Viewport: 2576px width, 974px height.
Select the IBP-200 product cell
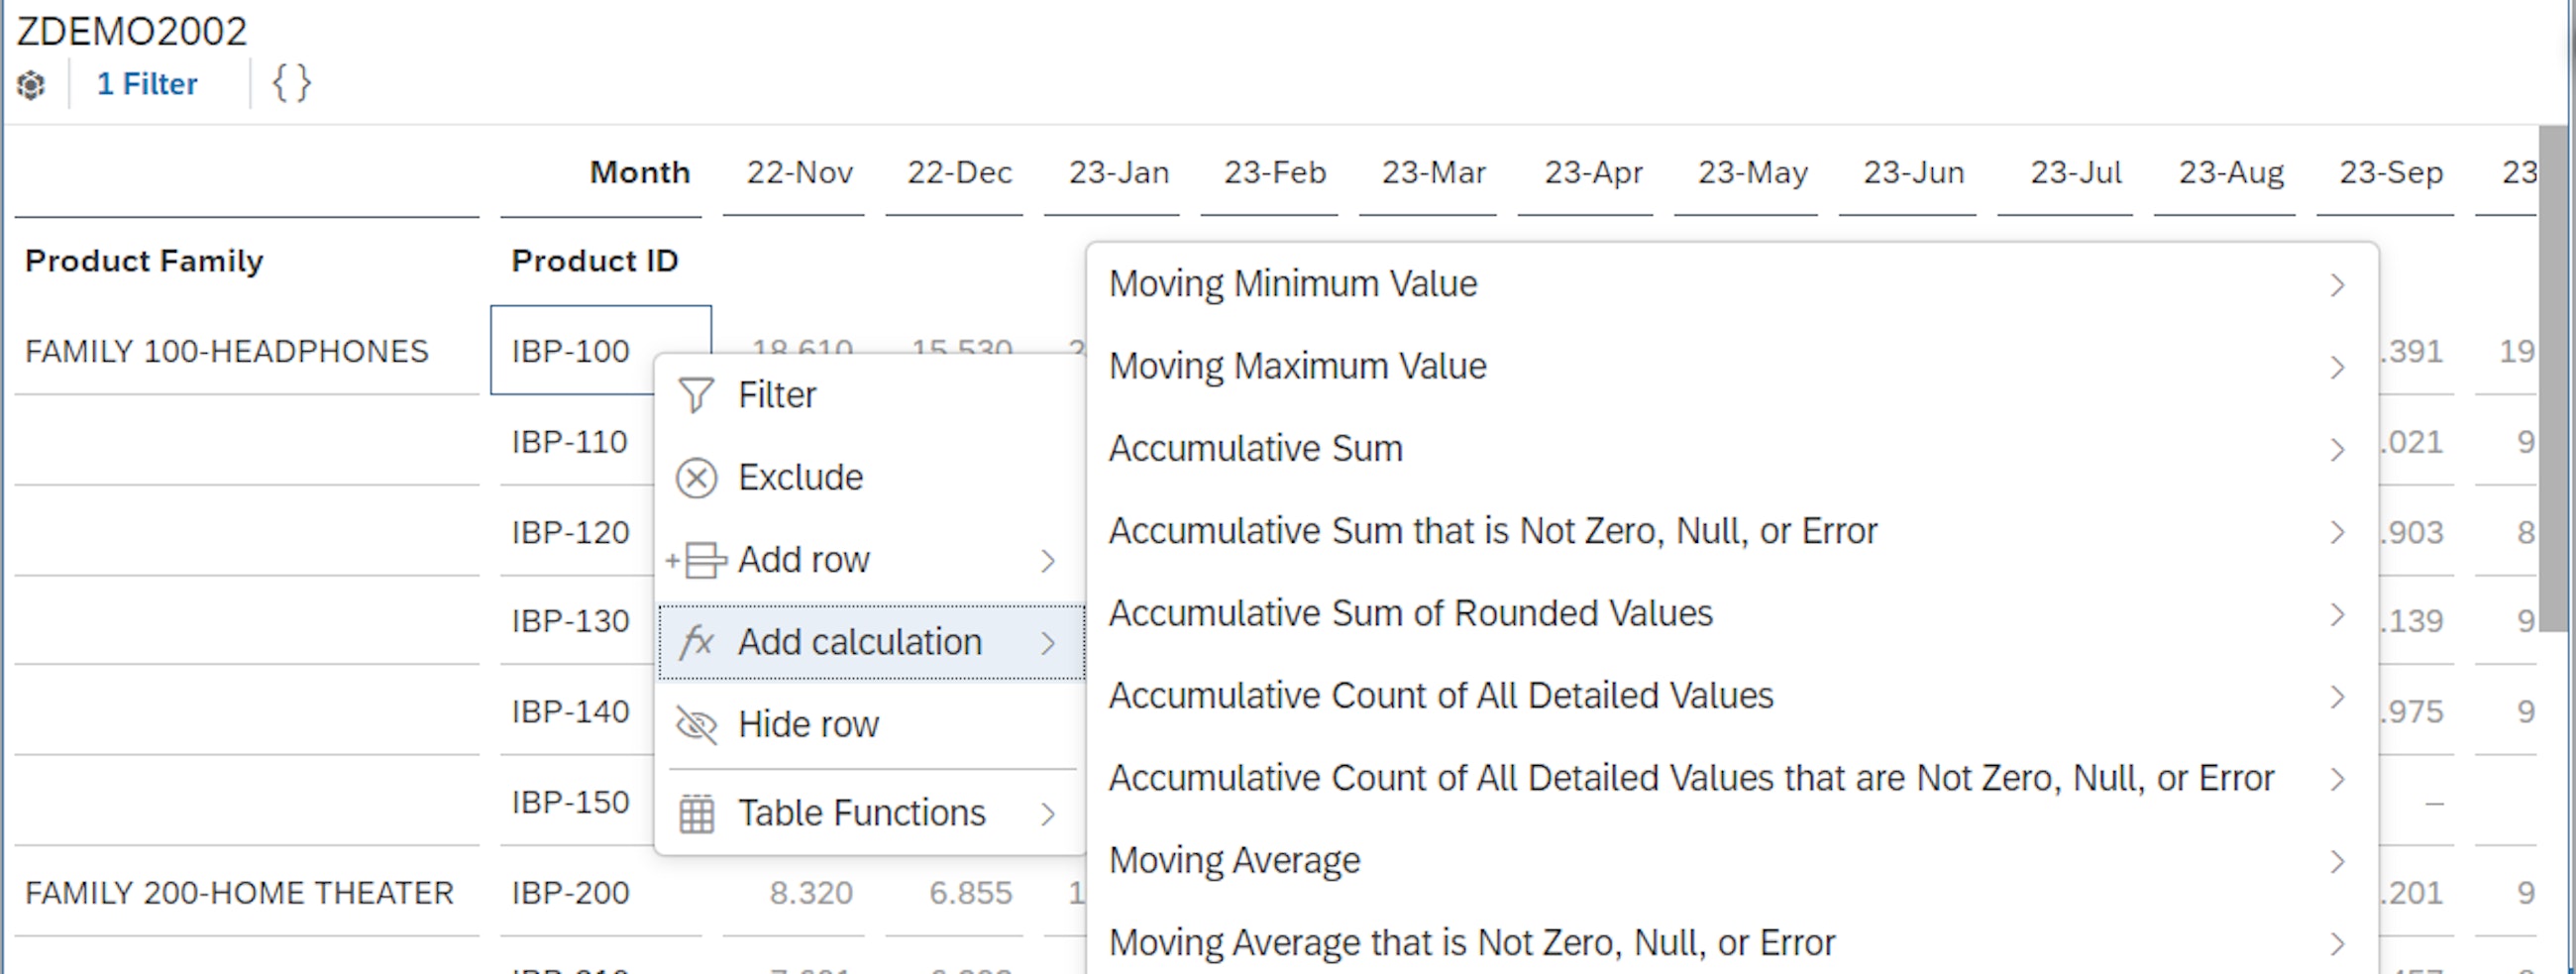[x=570, y=892]
